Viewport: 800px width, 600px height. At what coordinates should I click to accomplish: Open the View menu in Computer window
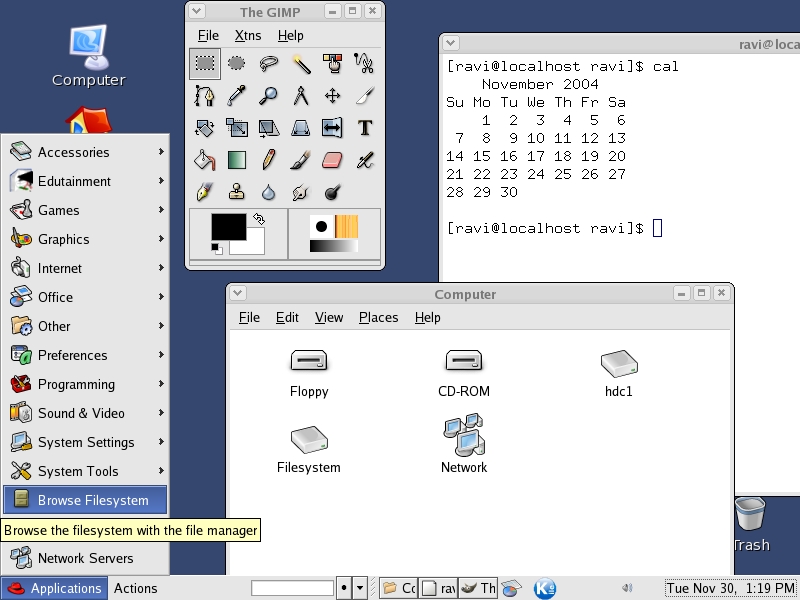(x=329, y=317)
